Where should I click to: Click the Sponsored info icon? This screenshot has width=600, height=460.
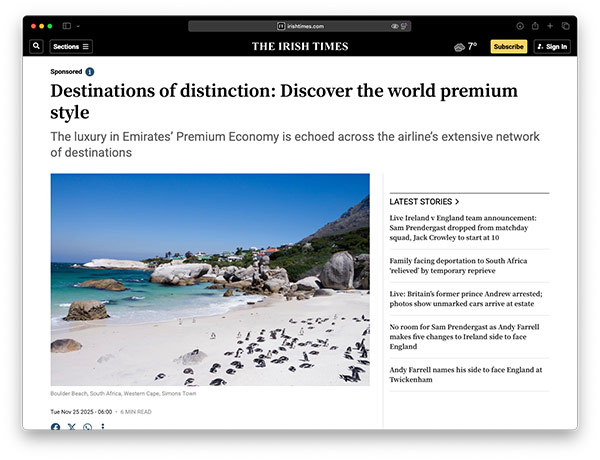[x=90, y=72]
